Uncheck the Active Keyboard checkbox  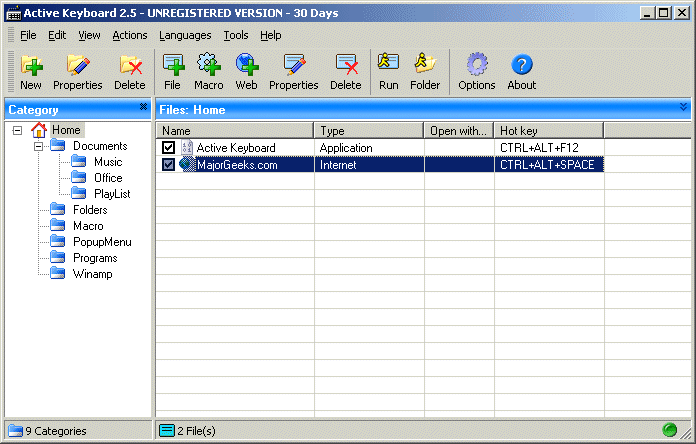[168, 147]
